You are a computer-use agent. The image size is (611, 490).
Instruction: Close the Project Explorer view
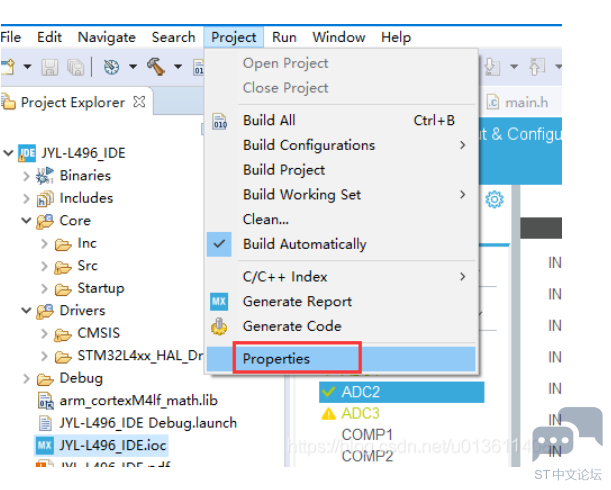(140, 102)
